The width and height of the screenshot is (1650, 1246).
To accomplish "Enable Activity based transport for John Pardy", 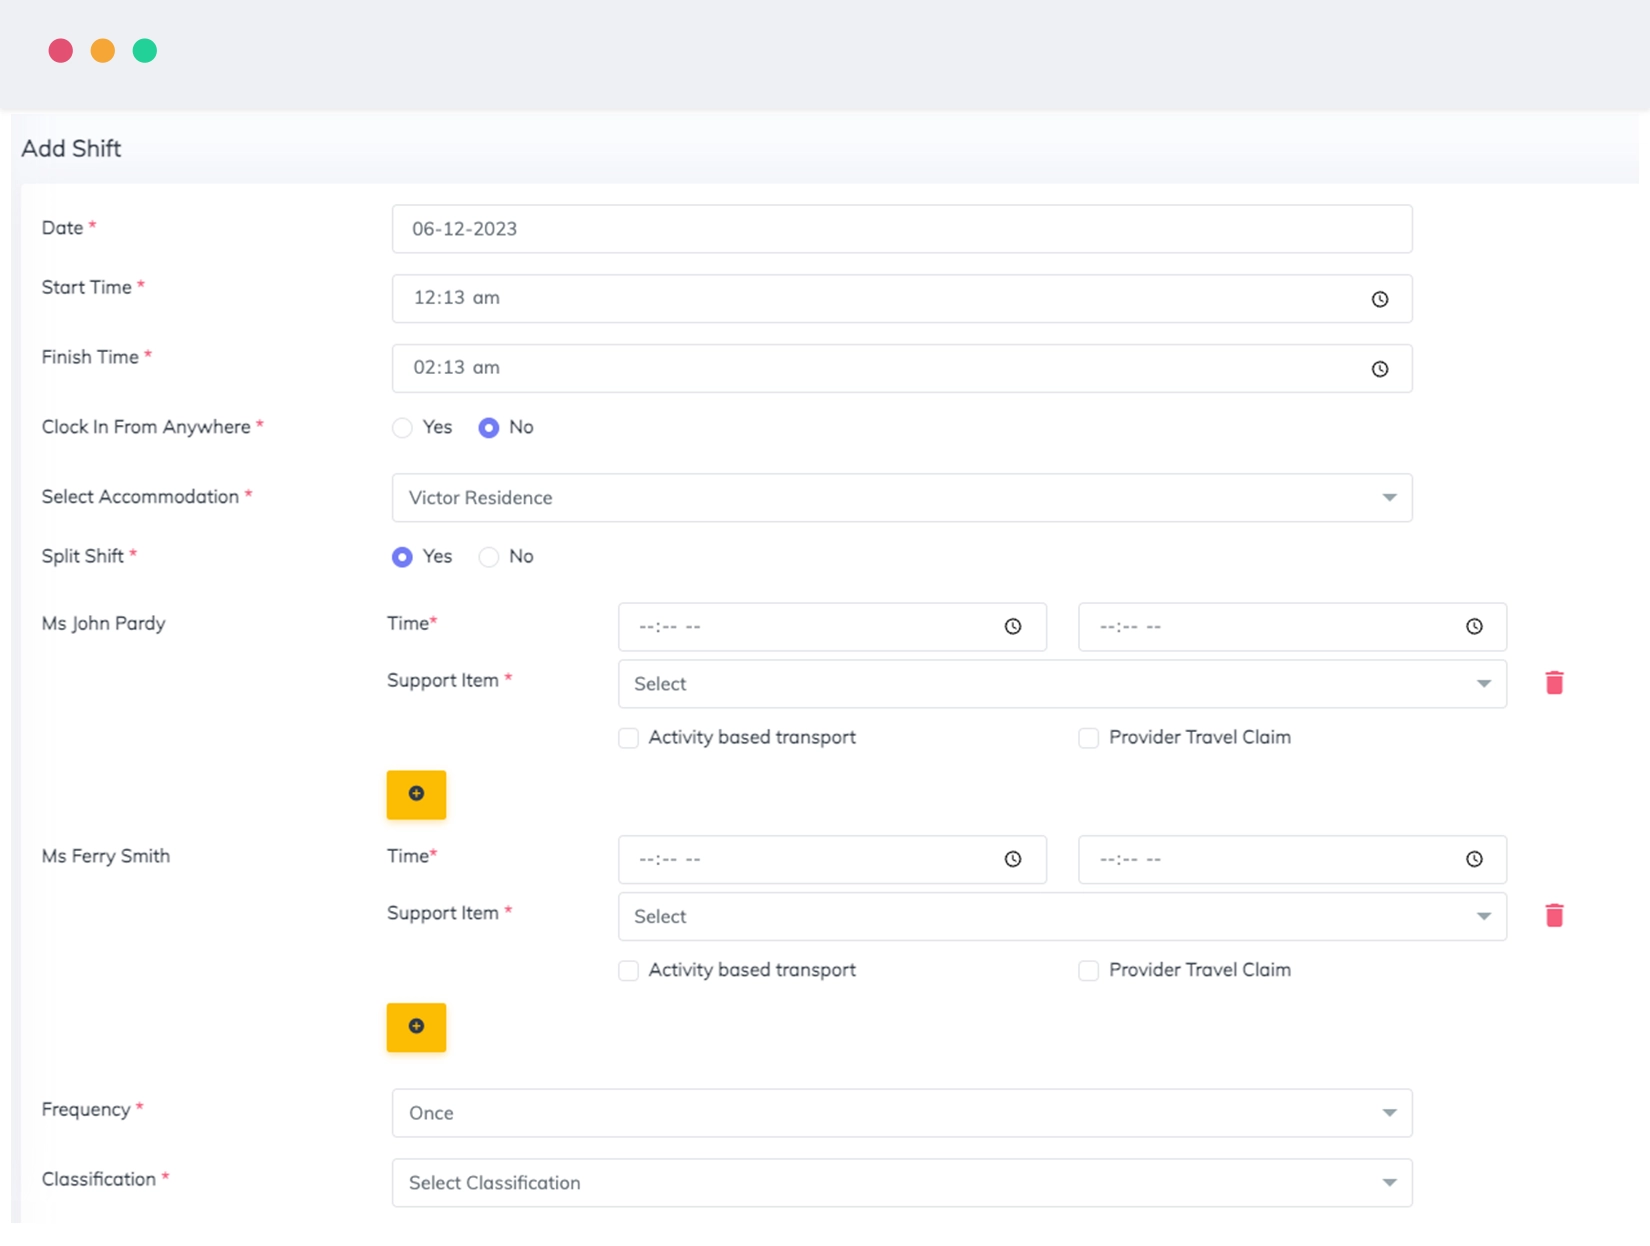I will (628, 738).
